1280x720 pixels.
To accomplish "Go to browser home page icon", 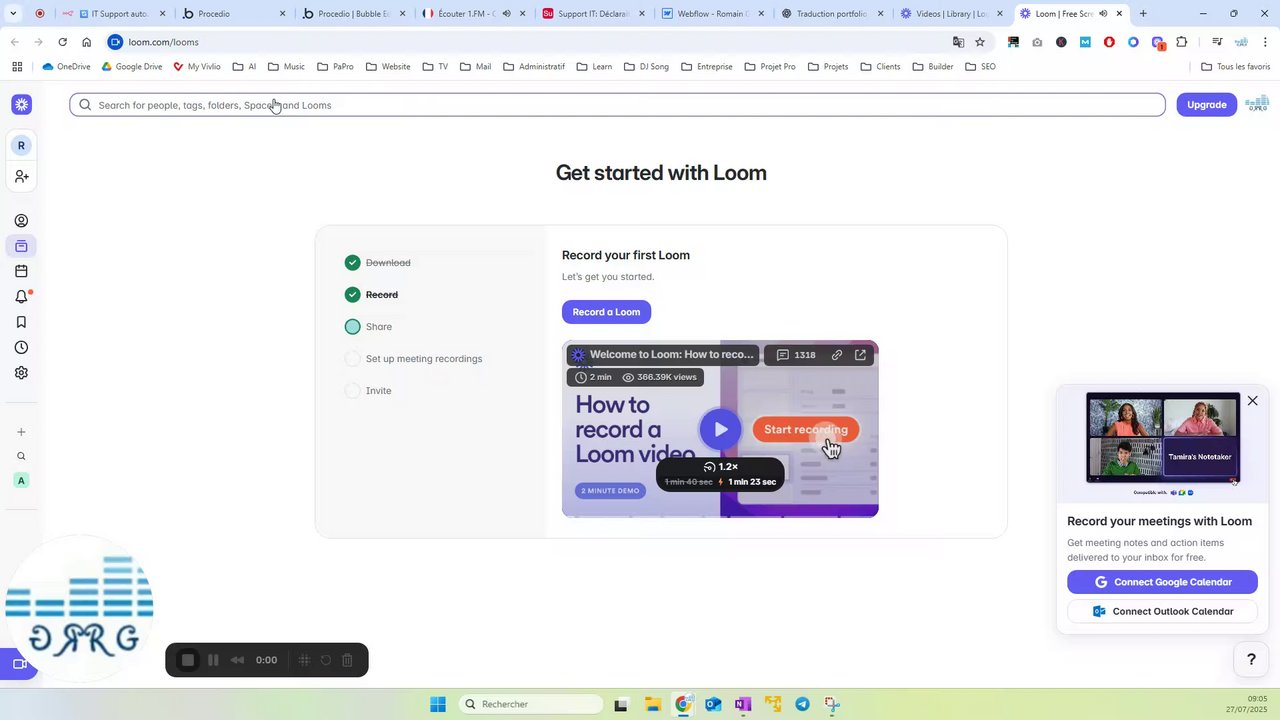I will pos(87,42).
